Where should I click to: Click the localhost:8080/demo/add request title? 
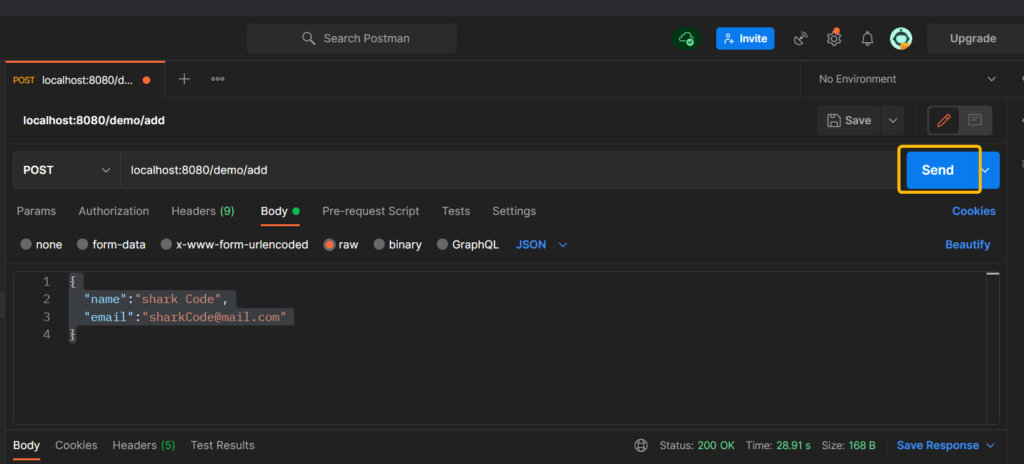click(x=94, y=121)
